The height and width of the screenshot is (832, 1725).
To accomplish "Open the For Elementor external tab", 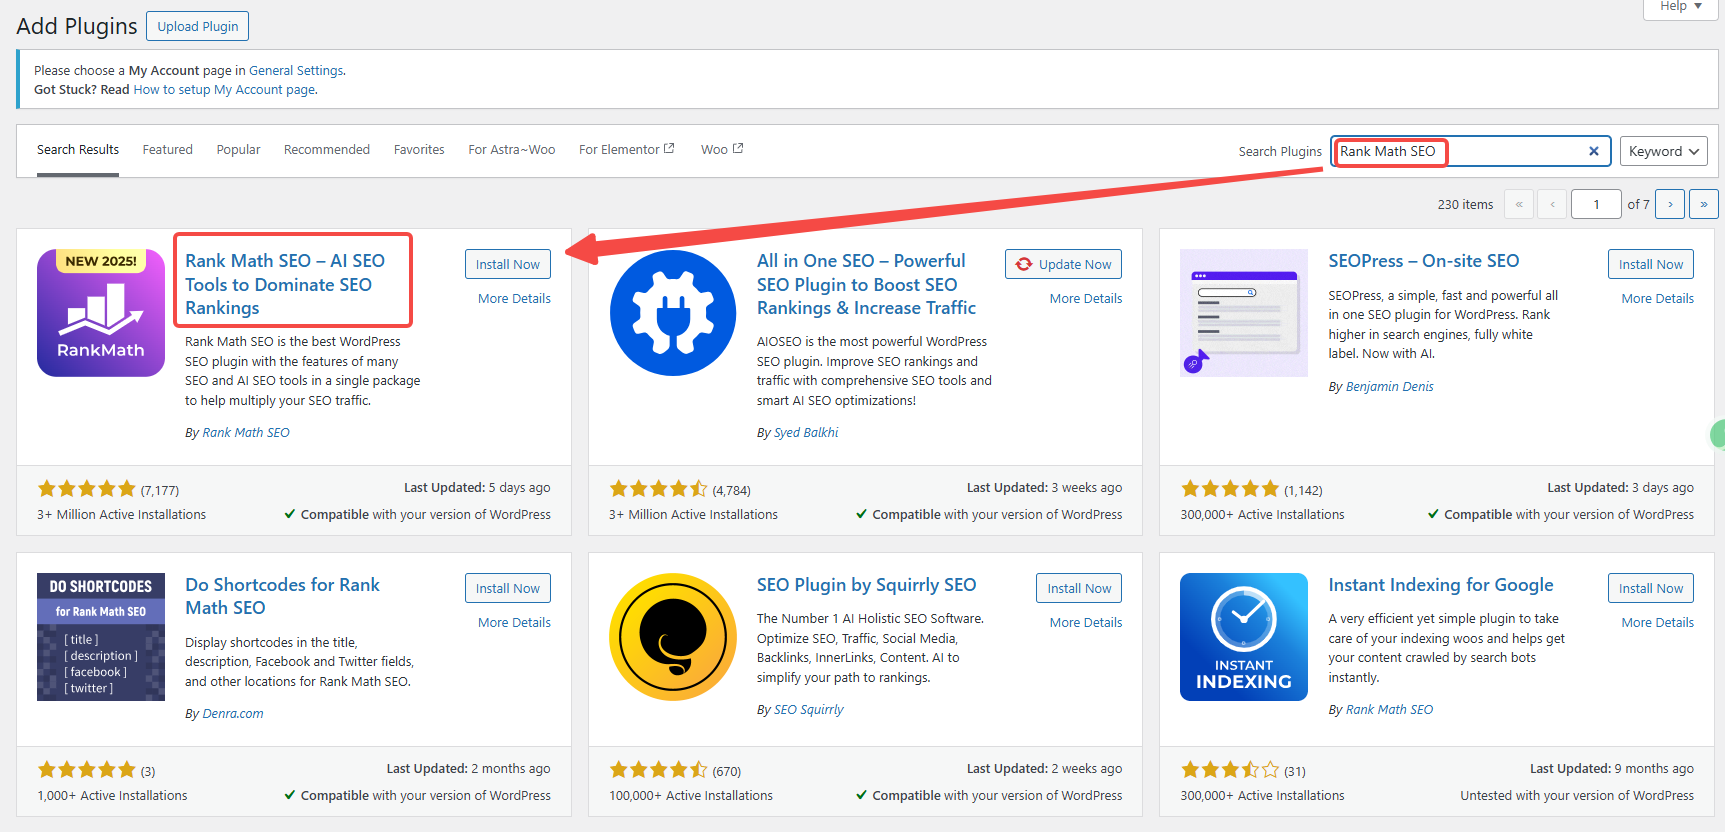I will pos(626,150).
